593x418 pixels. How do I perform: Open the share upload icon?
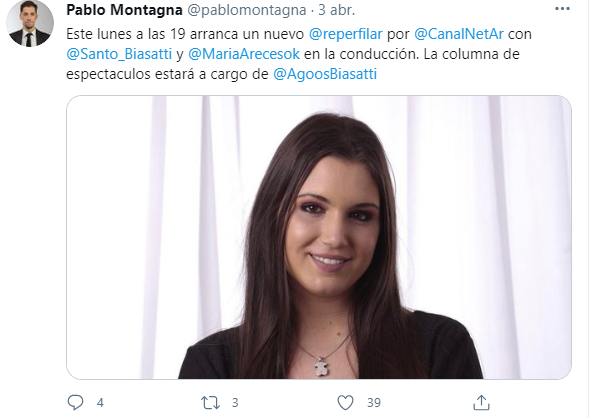[x=481, y=402]
